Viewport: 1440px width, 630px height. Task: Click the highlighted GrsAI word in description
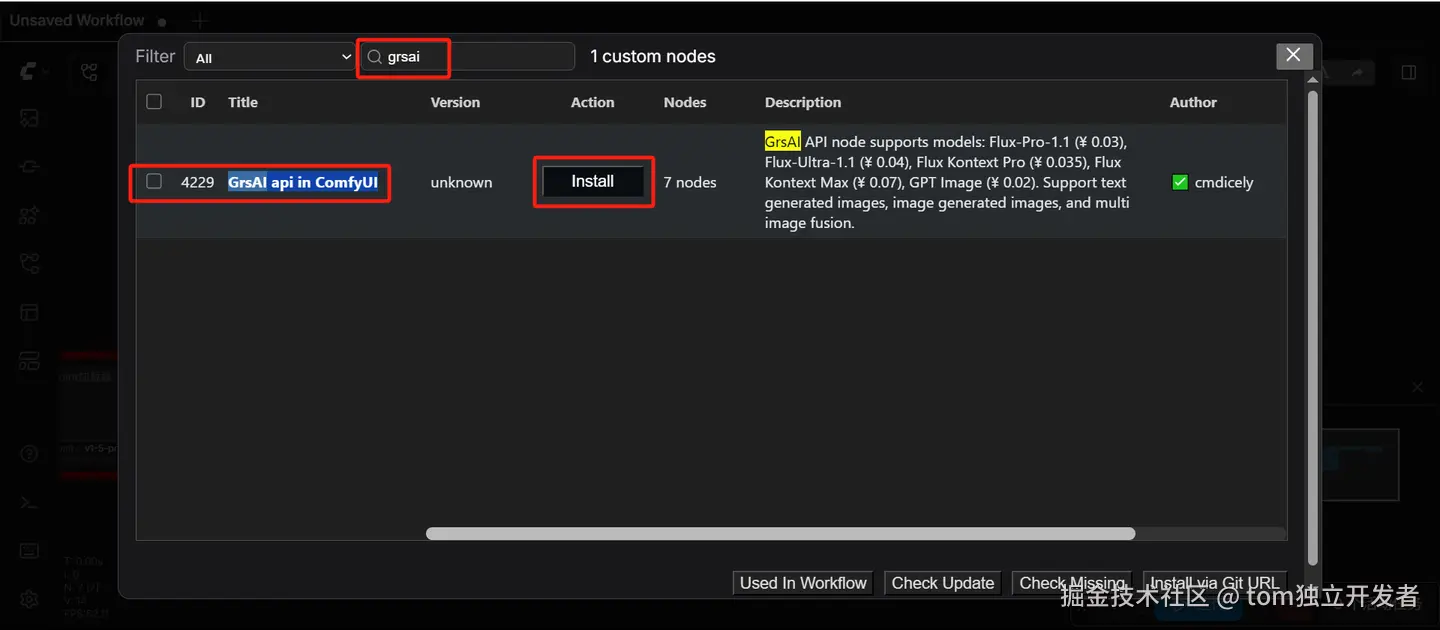[783, 142]
